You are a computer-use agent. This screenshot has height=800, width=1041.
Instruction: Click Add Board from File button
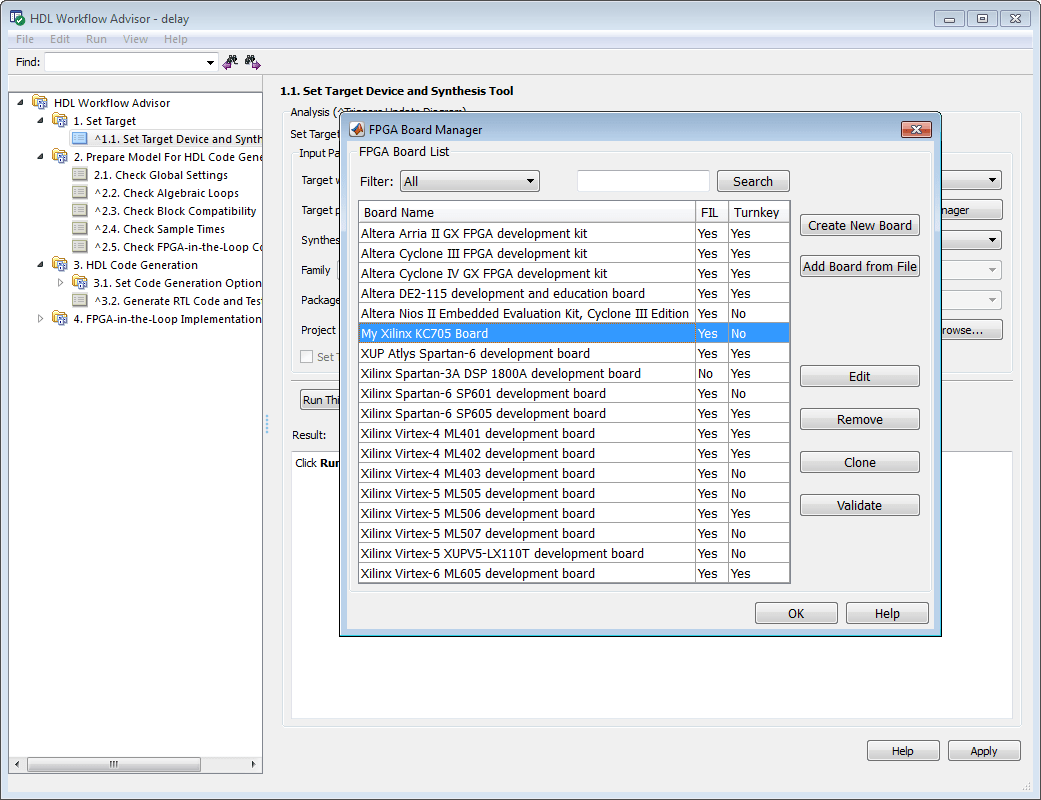pyautogui.click(x=860, y=266)
